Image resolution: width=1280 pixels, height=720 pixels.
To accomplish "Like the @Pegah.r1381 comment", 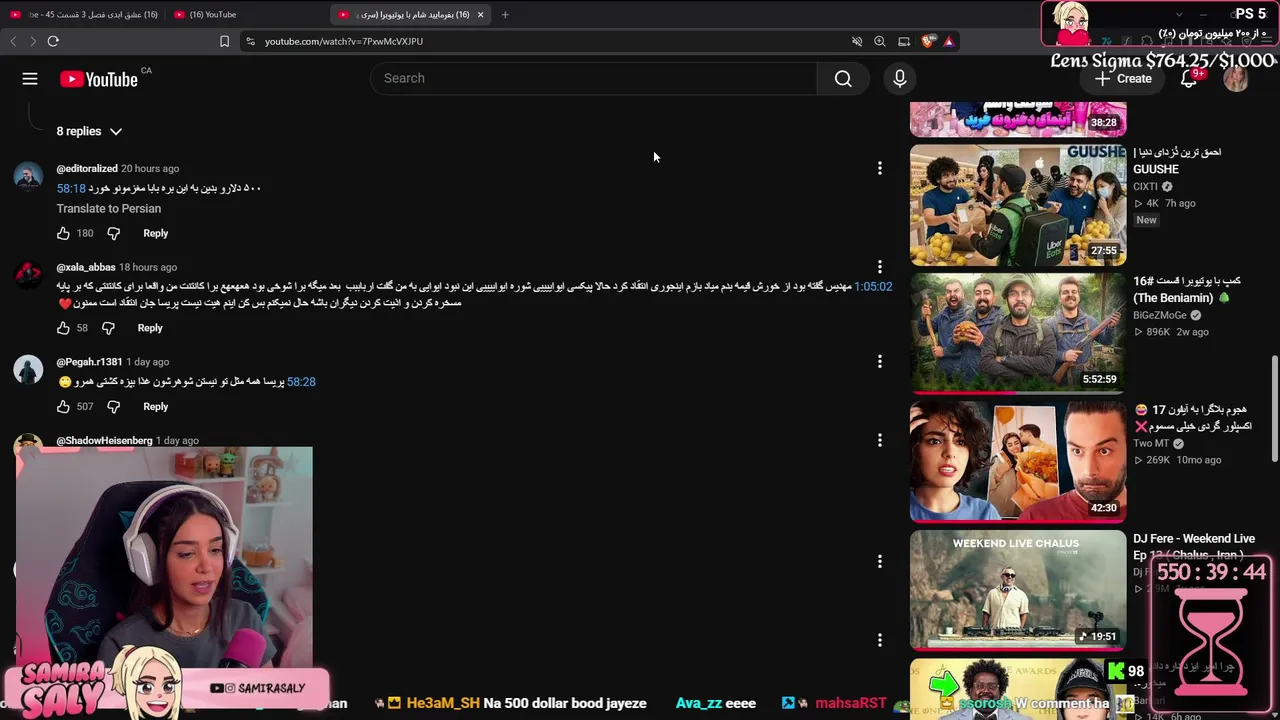I will point(63,407).
